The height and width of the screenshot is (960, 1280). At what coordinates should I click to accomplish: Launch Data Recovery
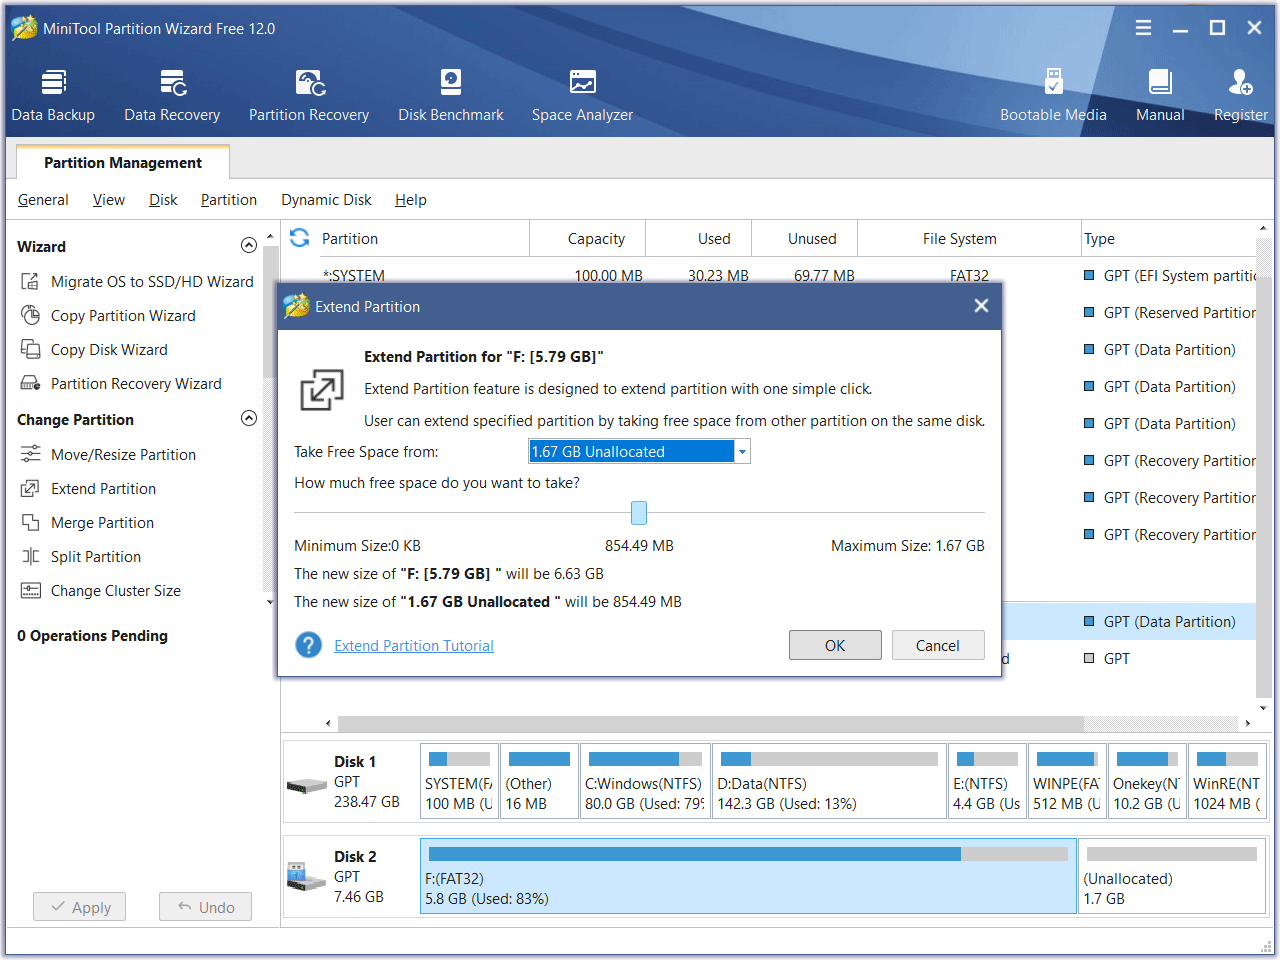pyautogui.click(x=171, y=95)
